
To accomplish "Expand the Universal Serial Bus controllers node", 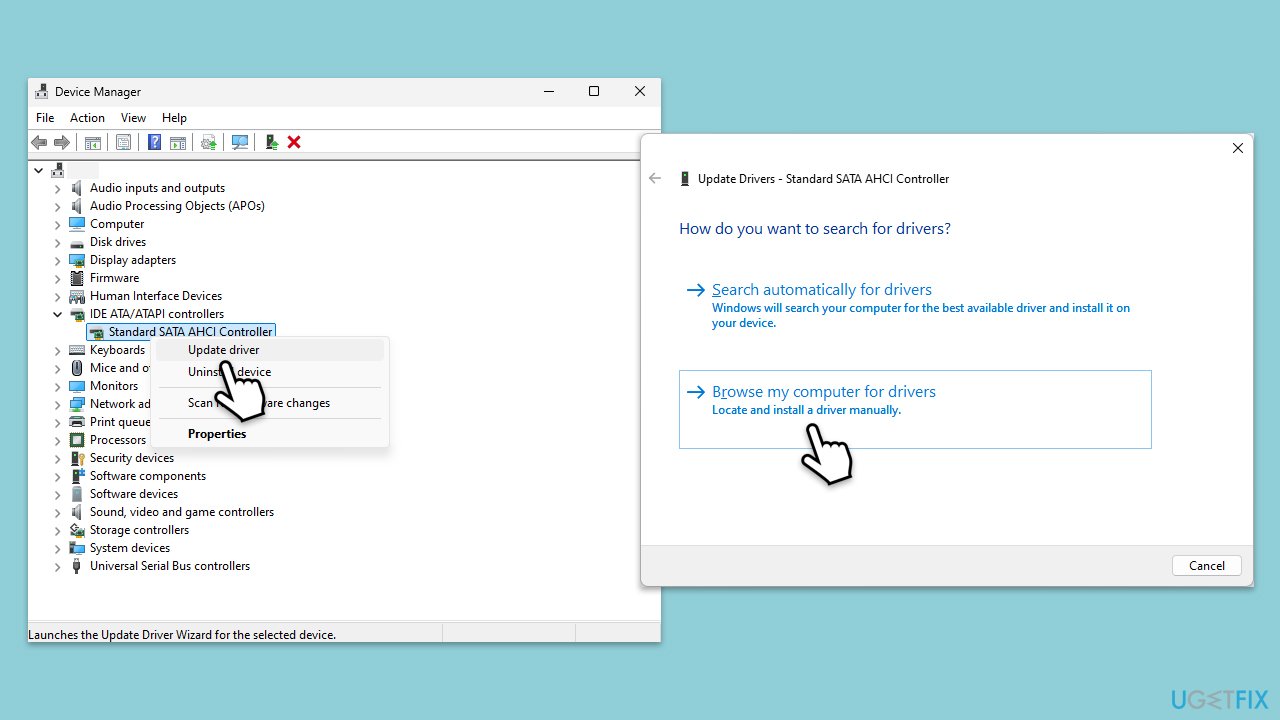I will coord(57,566).
